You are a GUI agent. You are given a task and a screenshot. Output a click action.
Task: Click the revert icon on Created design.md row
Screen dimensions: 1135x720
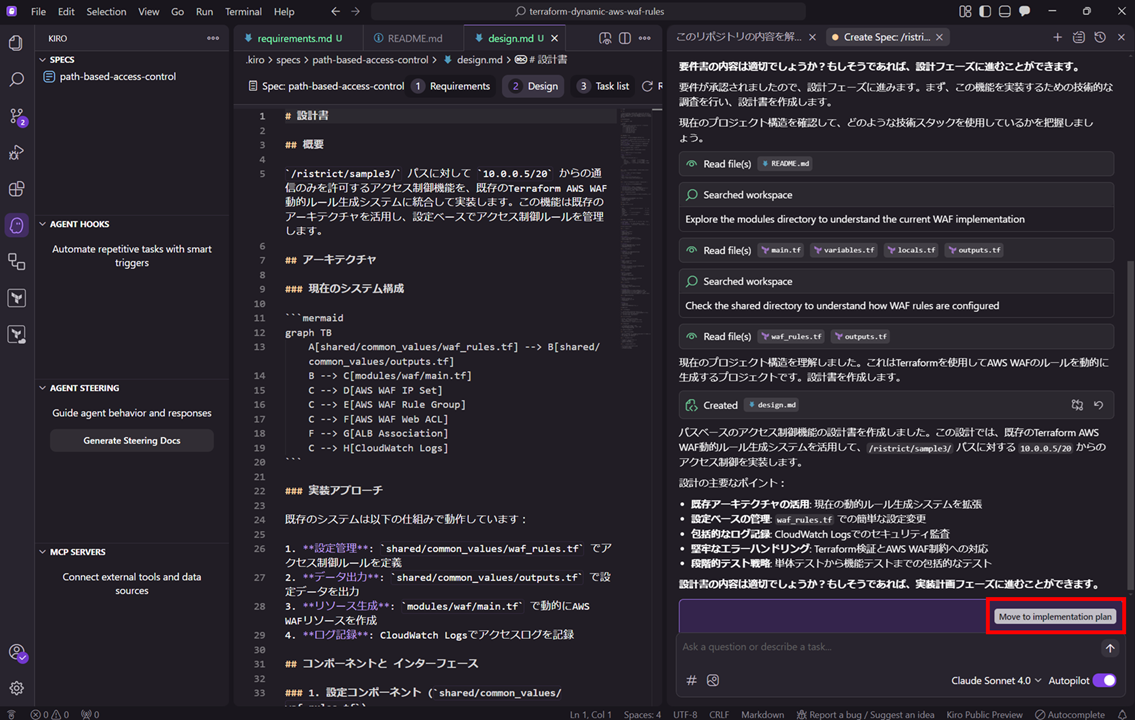(1099, 405)
